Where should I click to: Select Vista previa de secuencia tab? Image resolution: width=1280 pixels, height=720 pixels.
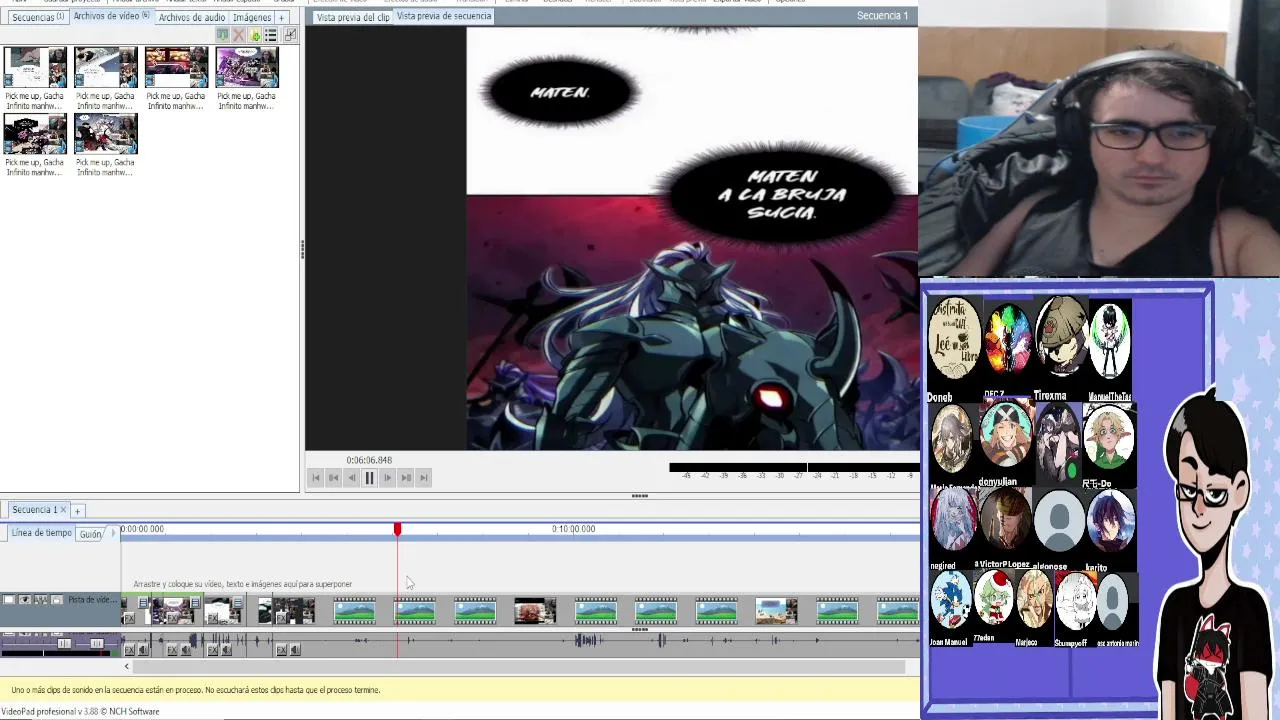pos(444,16)
